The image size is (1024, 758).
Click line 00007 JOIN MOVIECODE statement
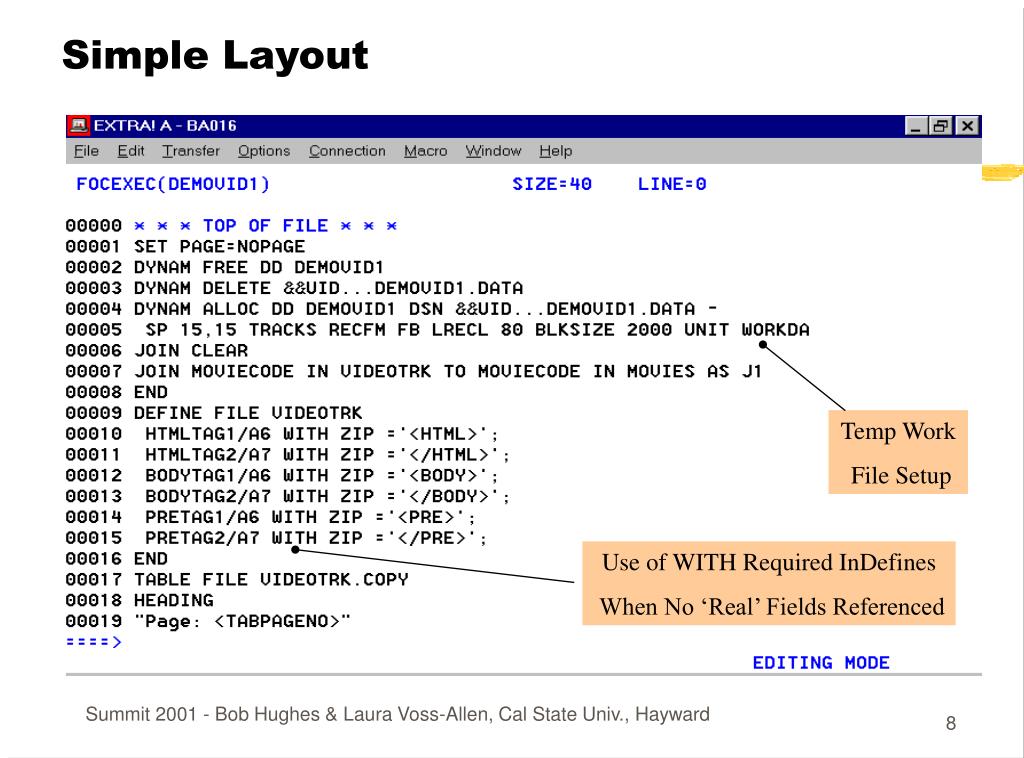click(413, 371)
